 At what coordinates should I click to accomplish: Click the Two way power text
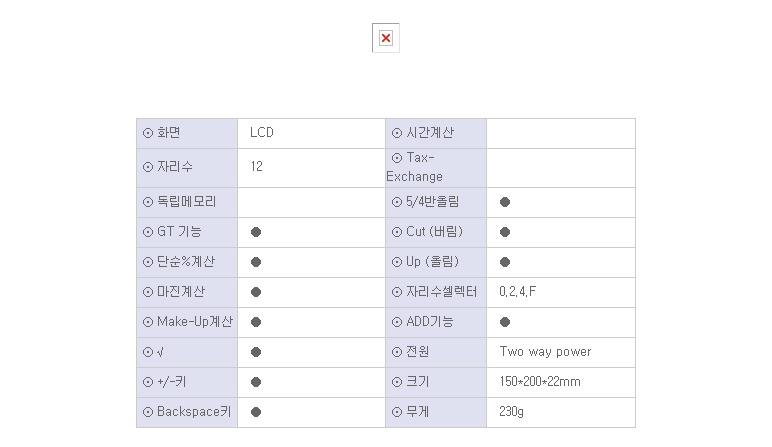click(x=545, y=351)
